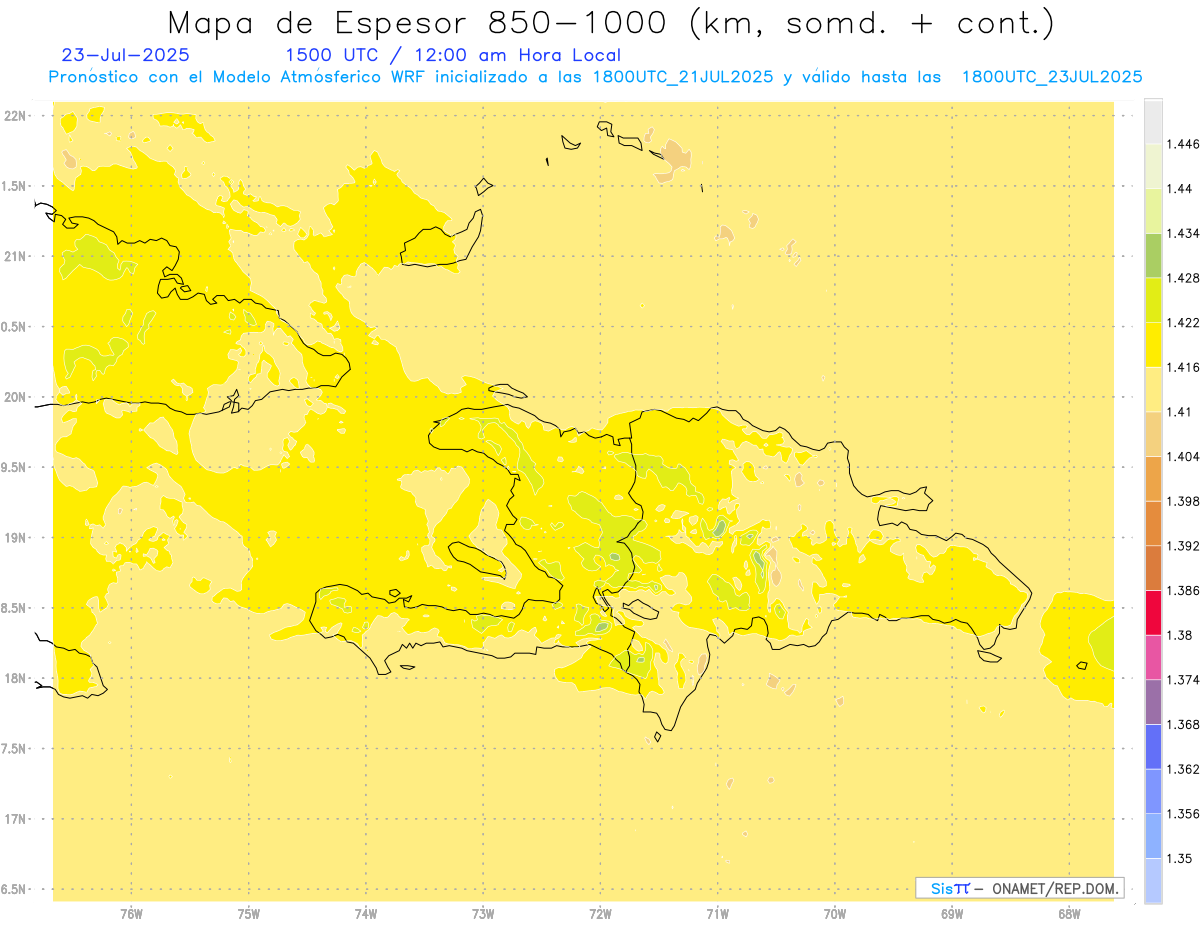This screenshot has width=1200, height=927.
Task: Click the '22N' latitude label
Action: coord(15,115)
